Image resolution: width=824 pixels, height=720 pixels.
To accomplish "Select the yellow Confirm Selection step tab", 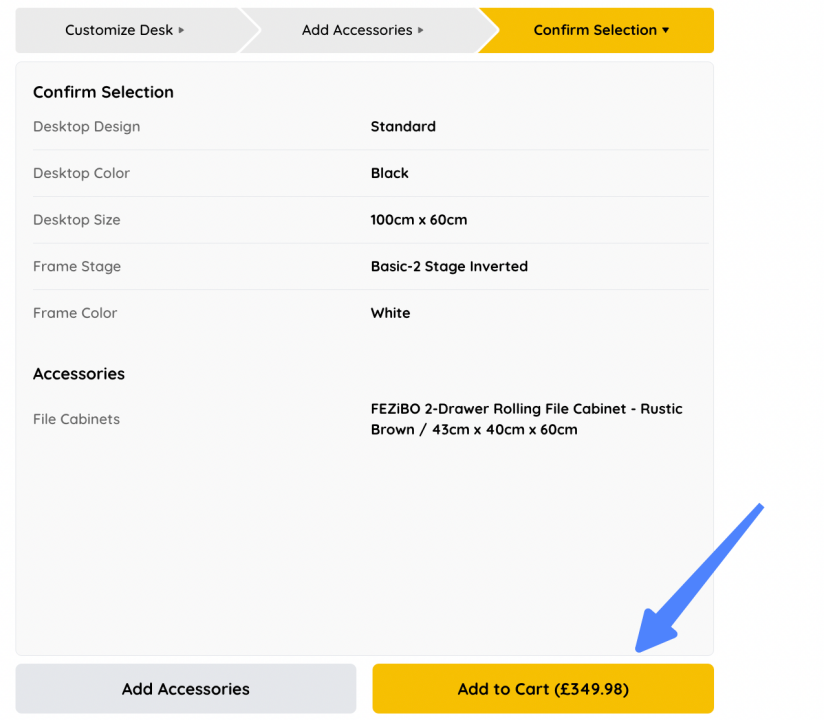I will (594, 30).
